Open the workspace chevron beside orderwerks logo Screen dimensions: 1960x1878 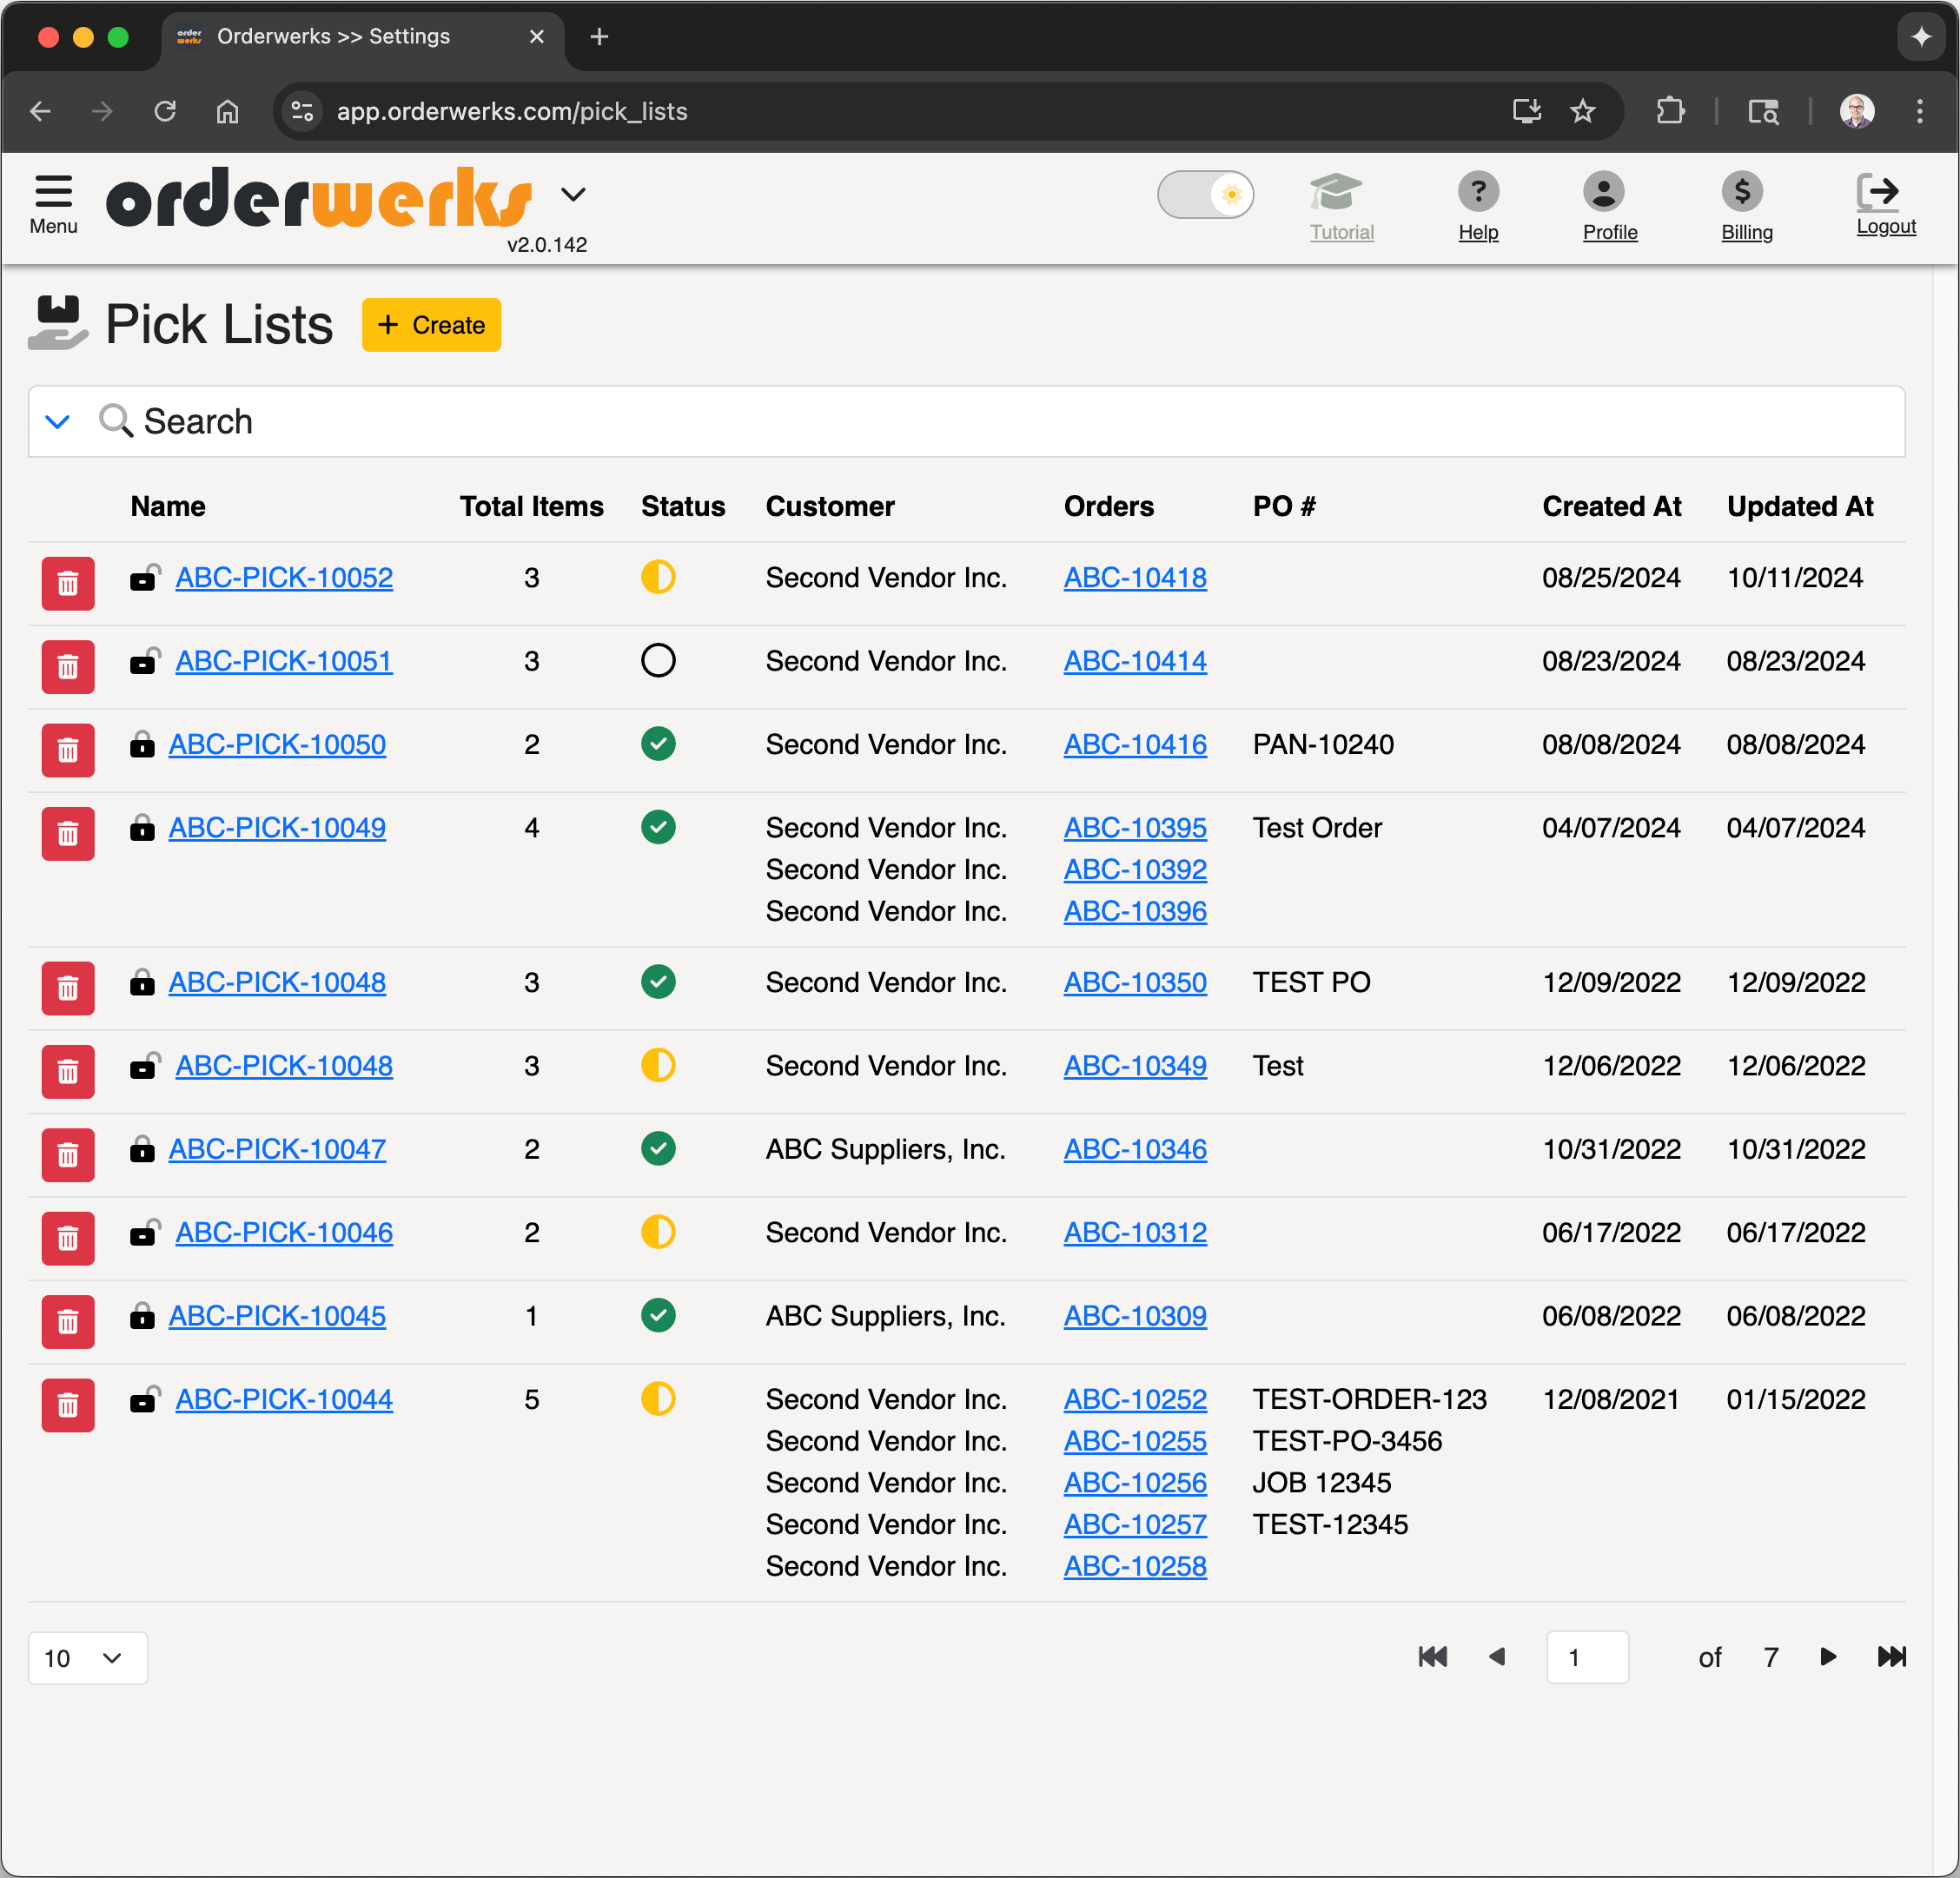click(x=573, y=194)
